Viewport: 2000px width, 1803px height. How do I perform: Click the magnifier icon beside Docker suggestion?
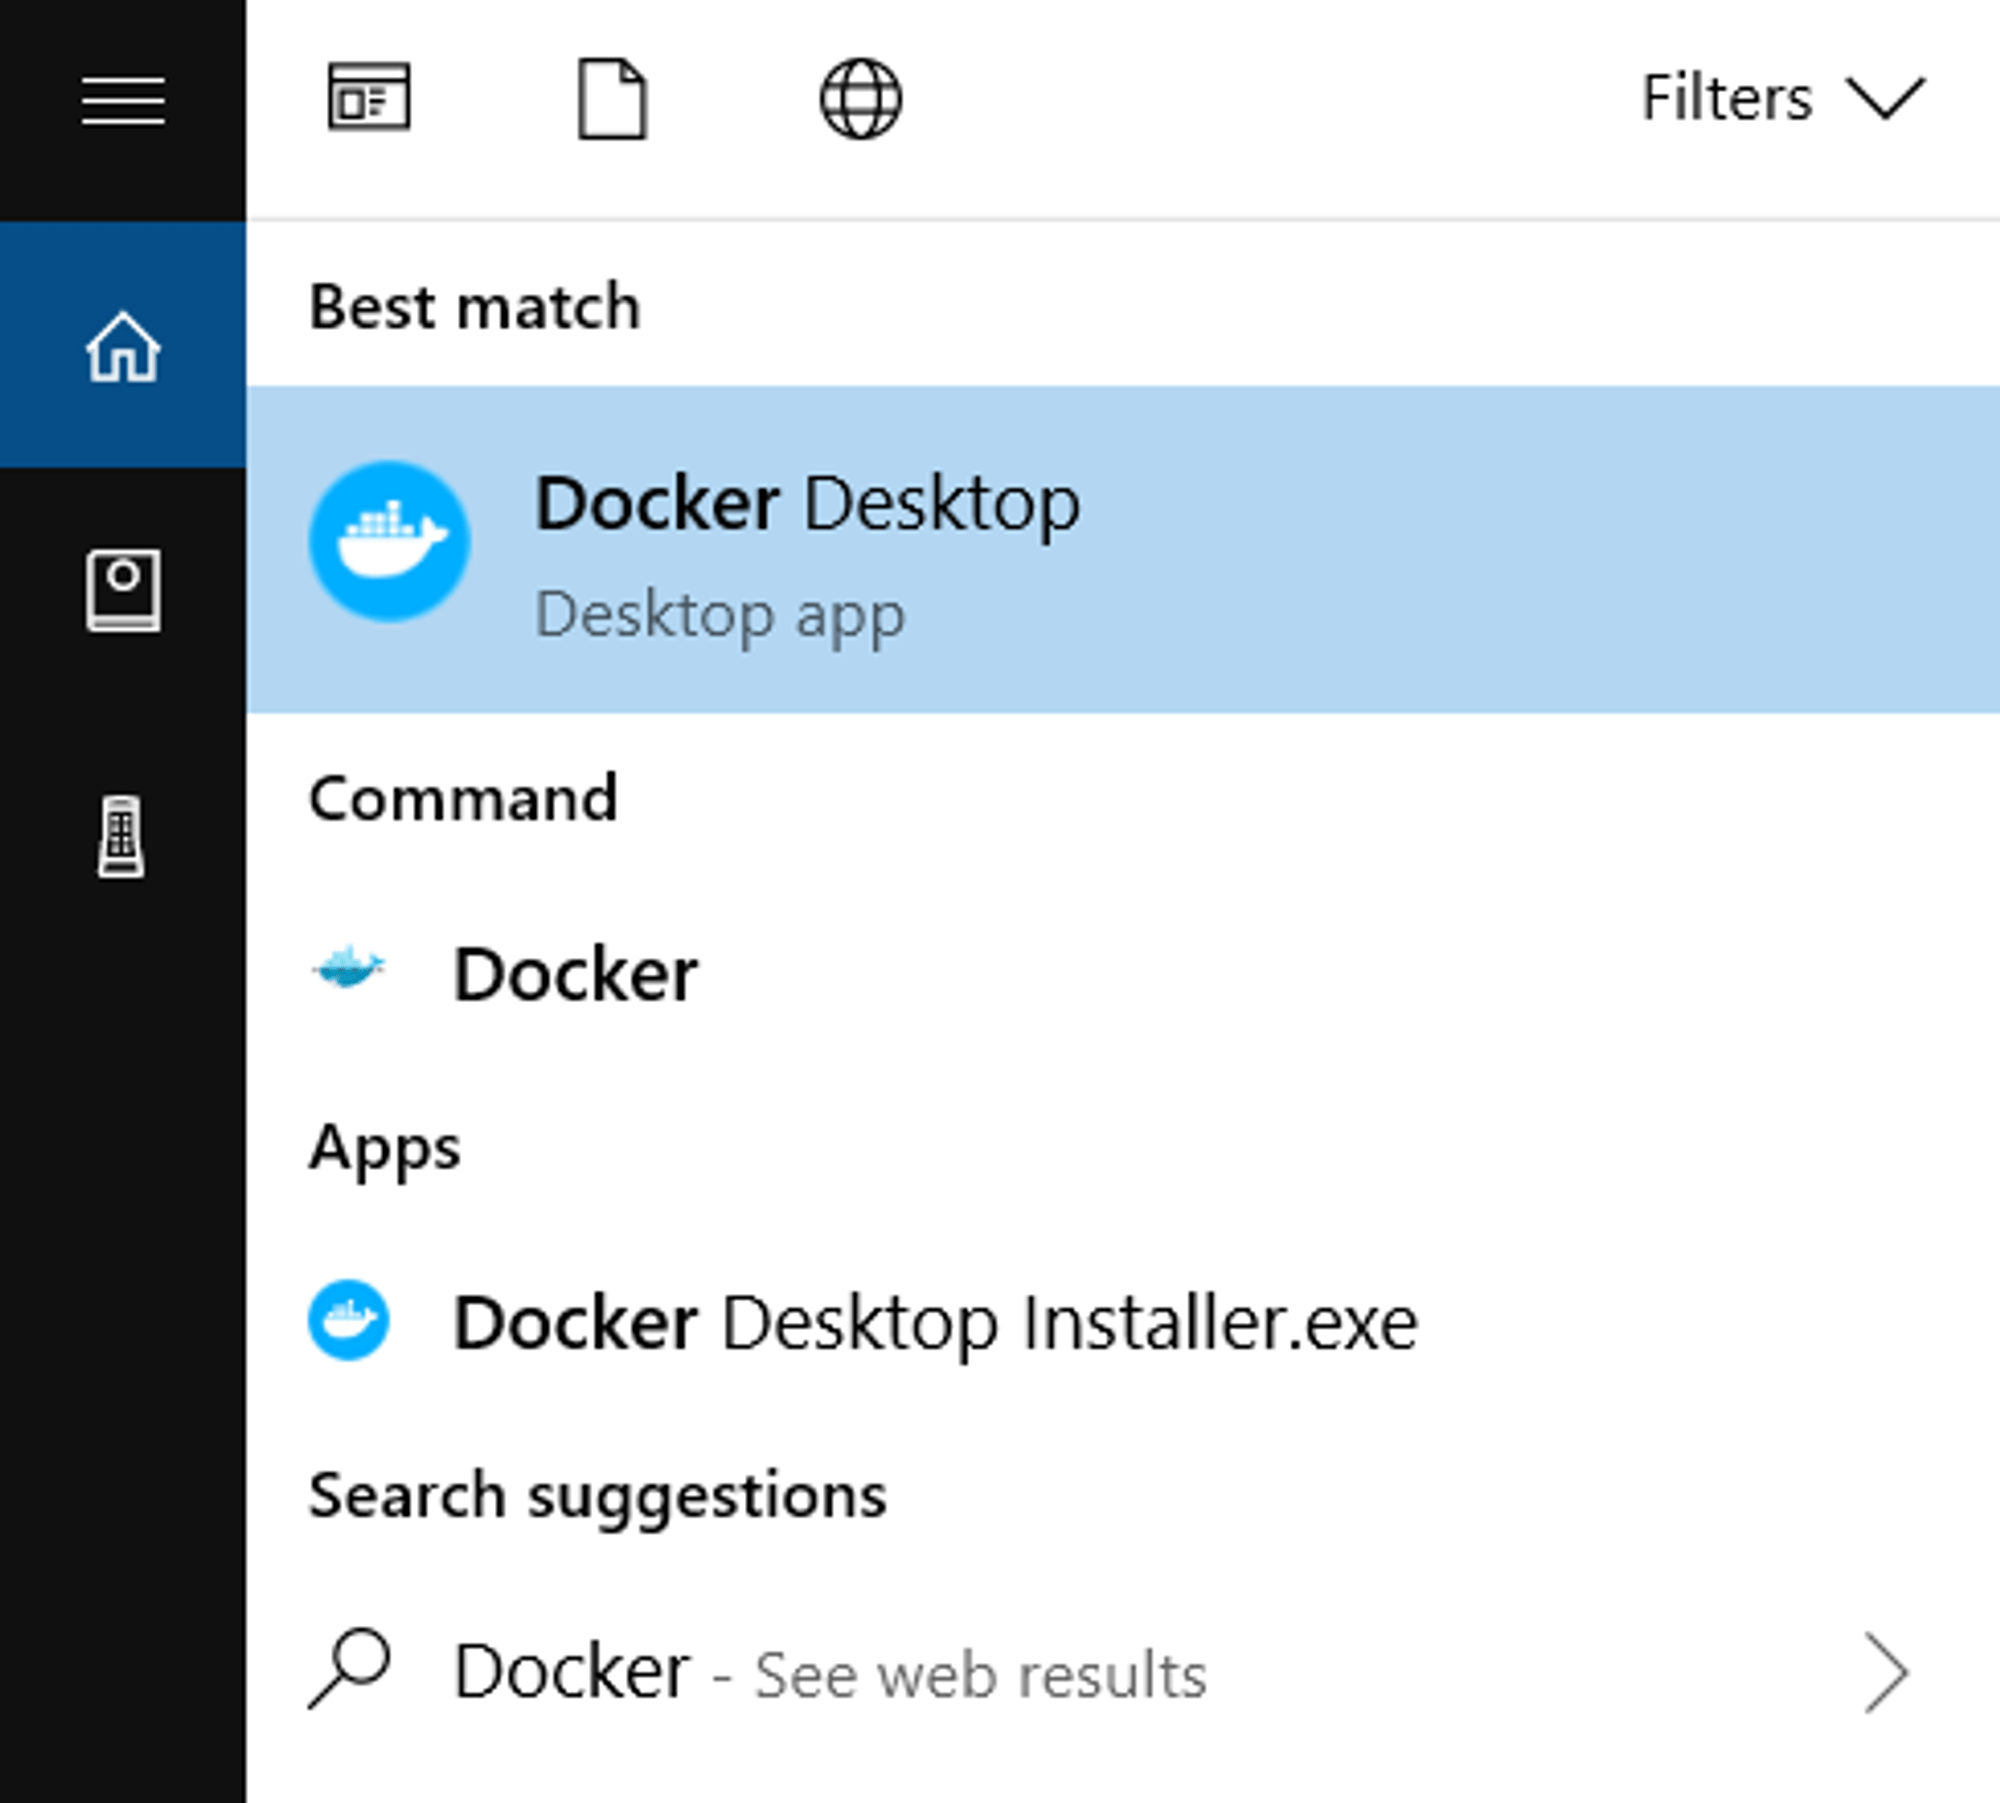(348, 1668)
